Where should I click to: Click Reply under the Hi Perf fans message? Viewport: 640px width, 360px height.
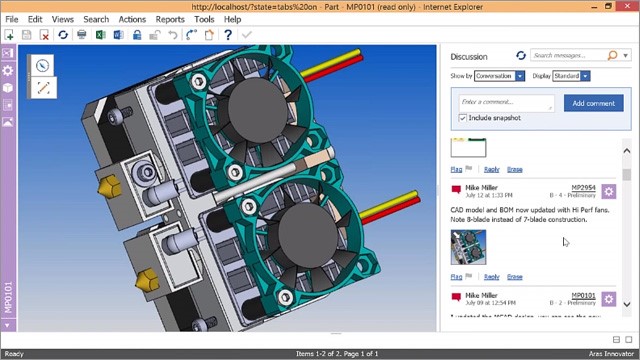click(x=491, y=277)
